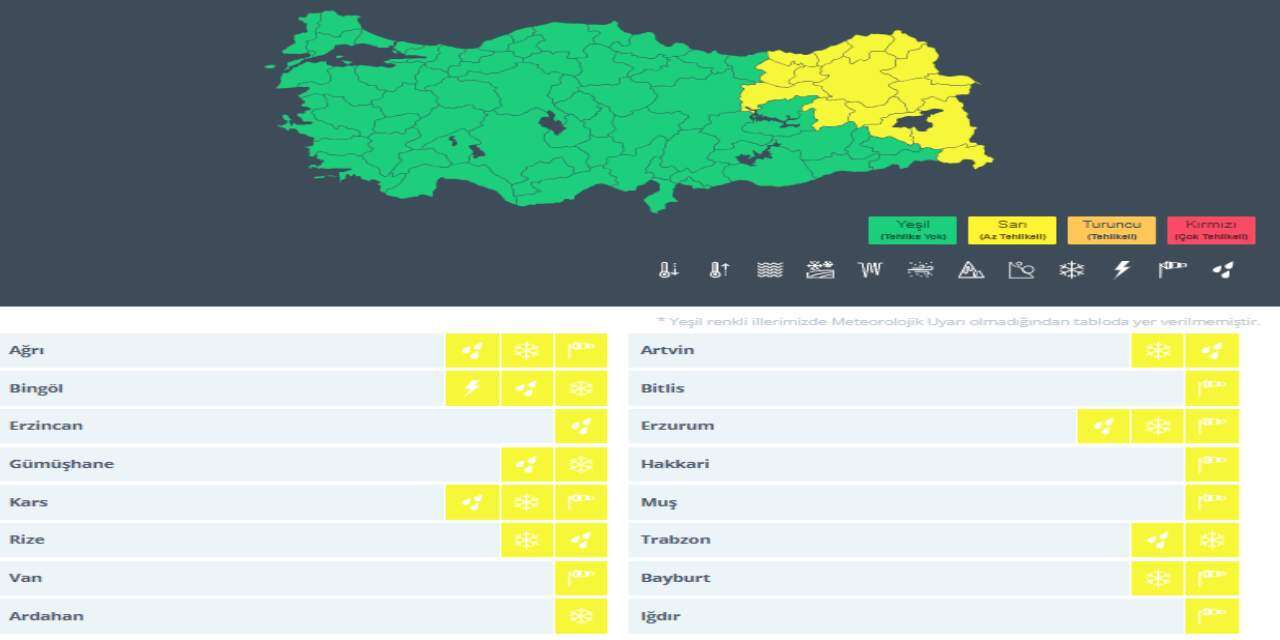Click the Sarı legend label

[x=1010, y=230]
